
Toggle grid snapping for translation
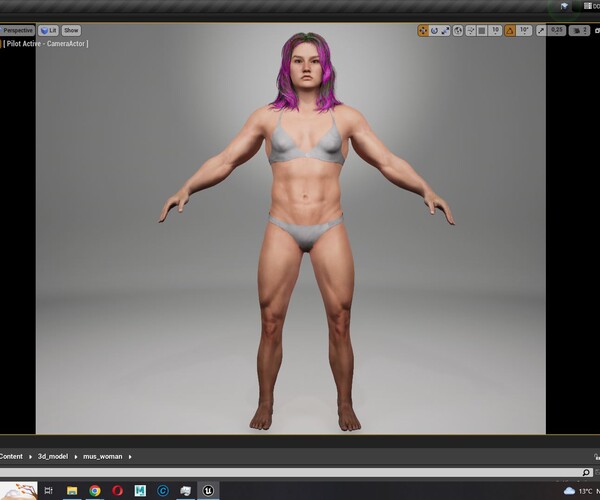pyautogui.click(x=482, y=31)
